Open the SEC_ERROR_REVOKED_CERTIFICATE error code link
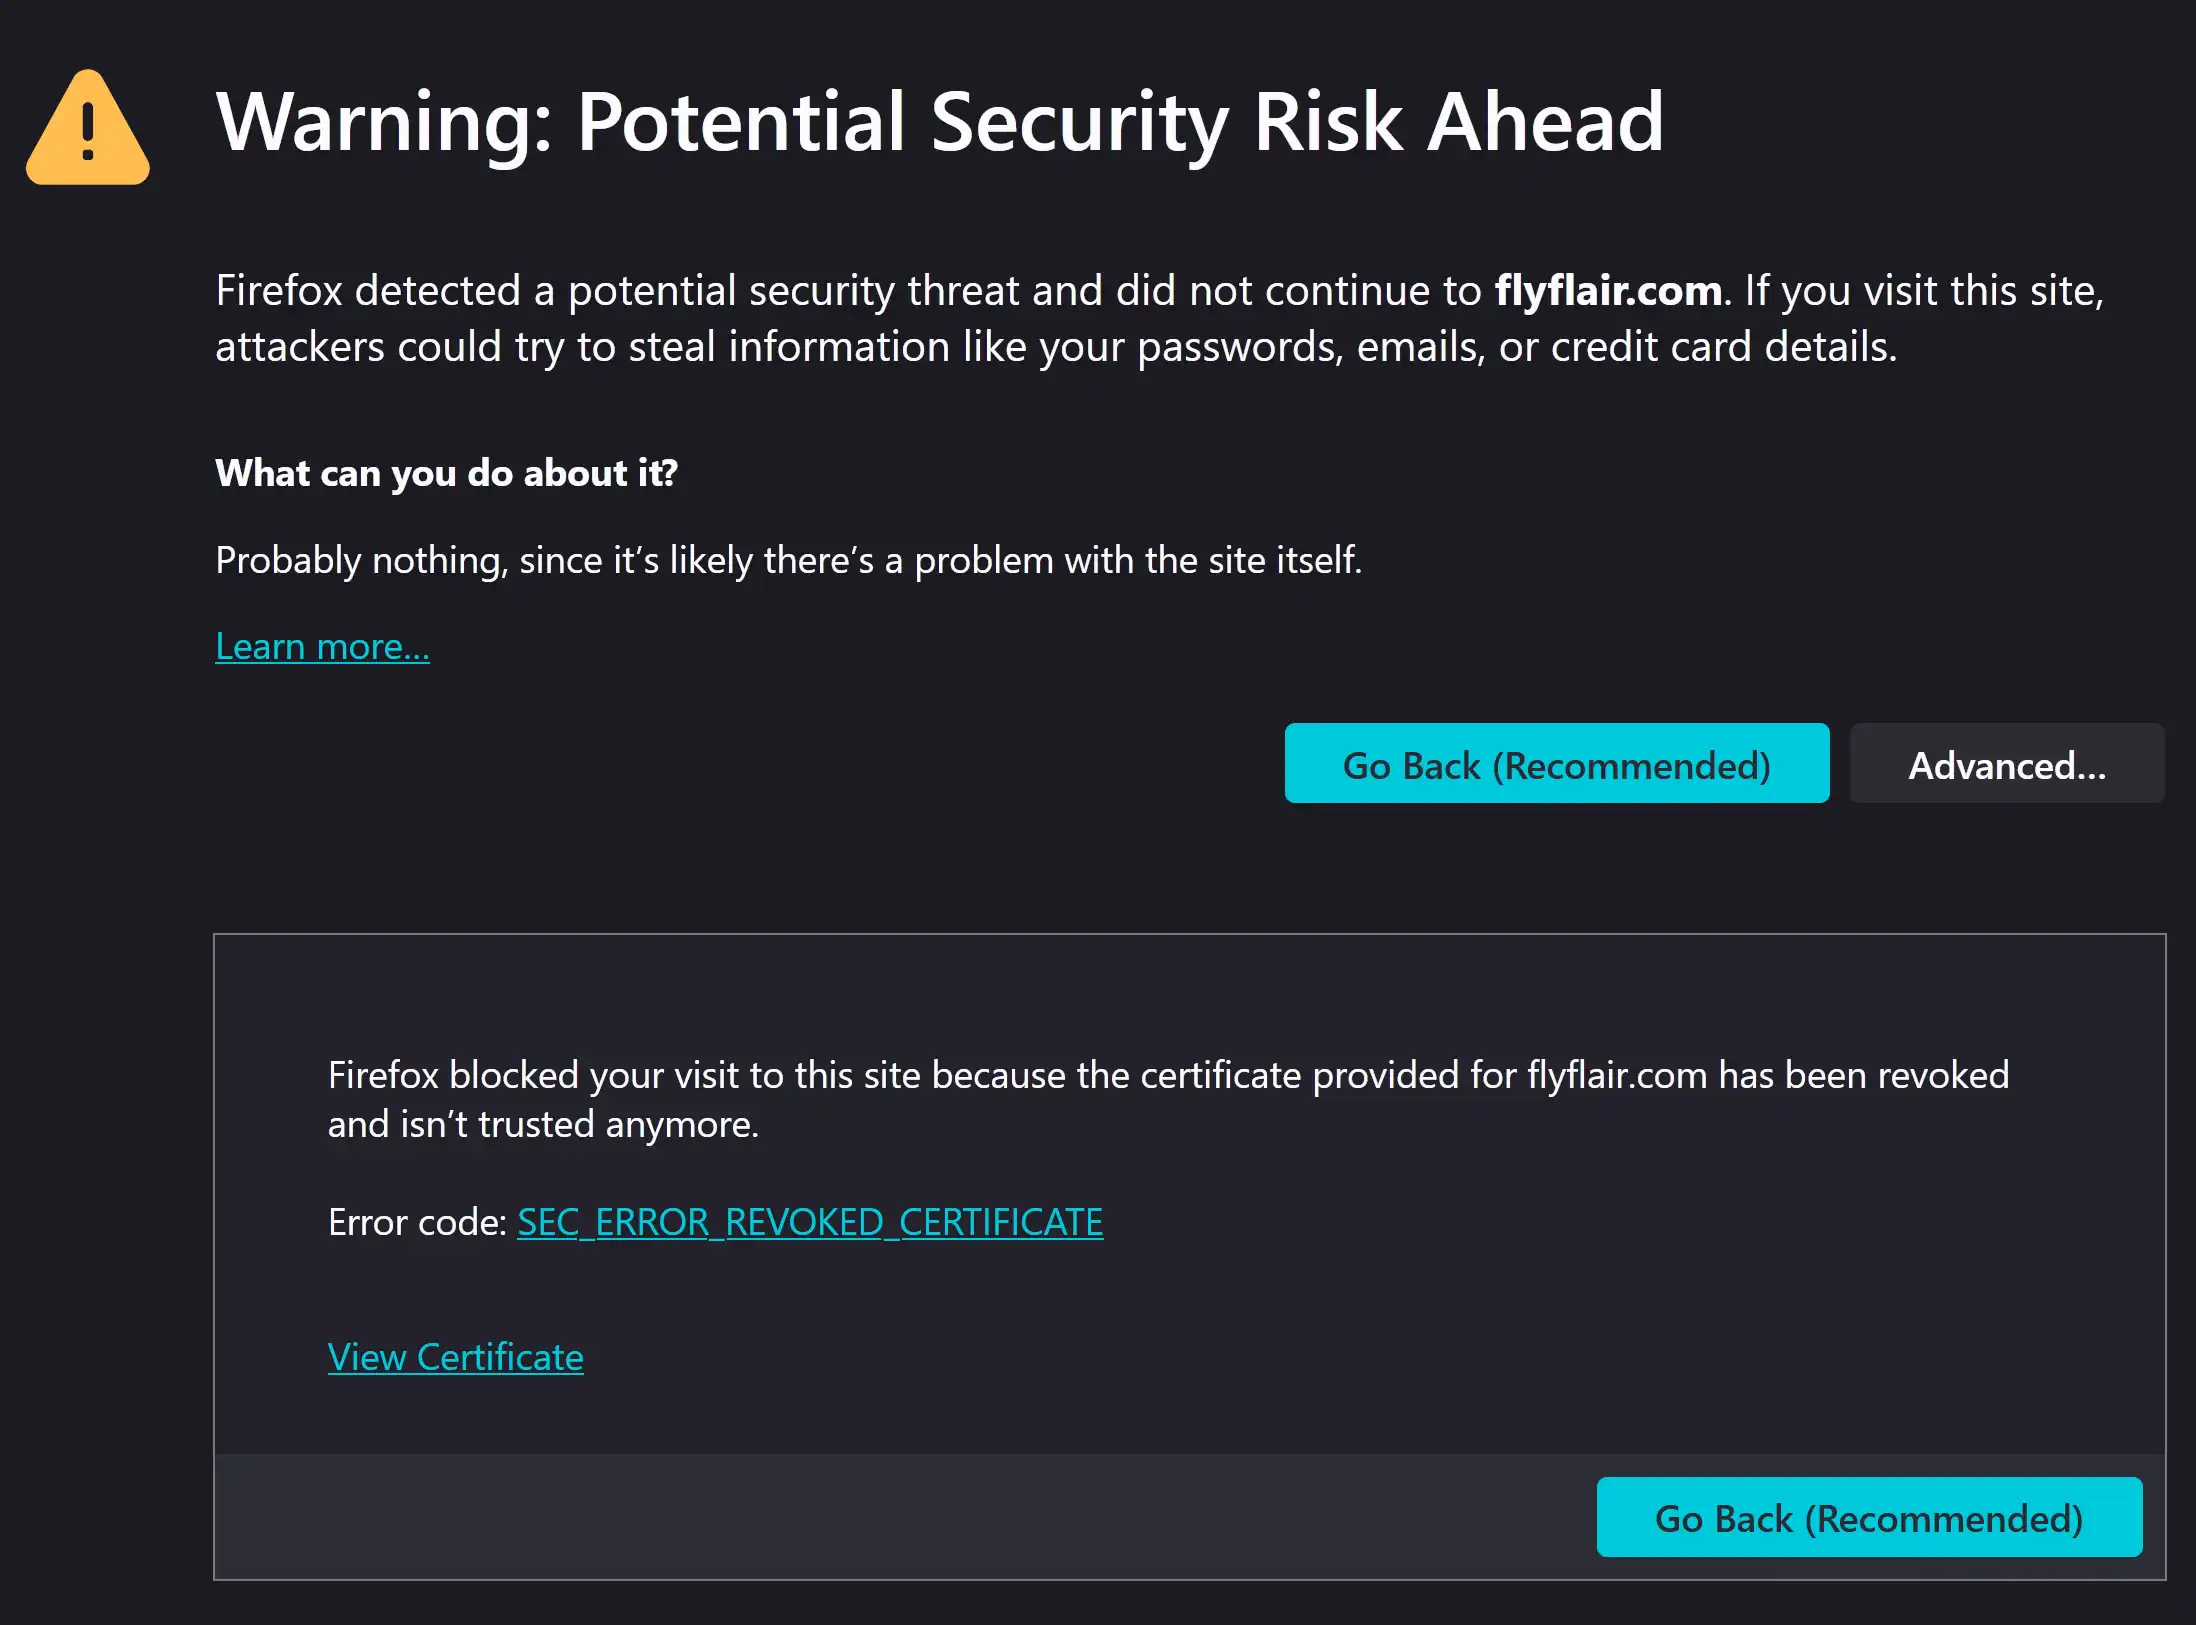The height and width of the screenshot is (1625, 2196). (x=810, y=1222)
